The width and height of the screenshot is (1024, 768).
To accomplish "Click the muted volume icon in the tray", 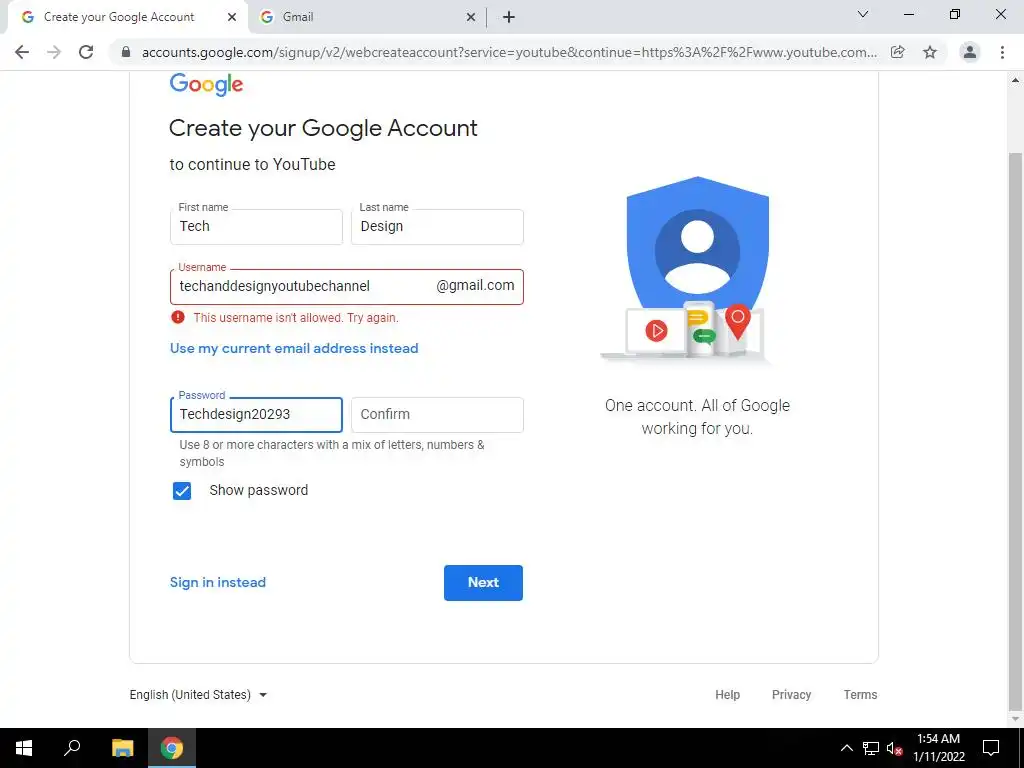I will pos(895,748).
